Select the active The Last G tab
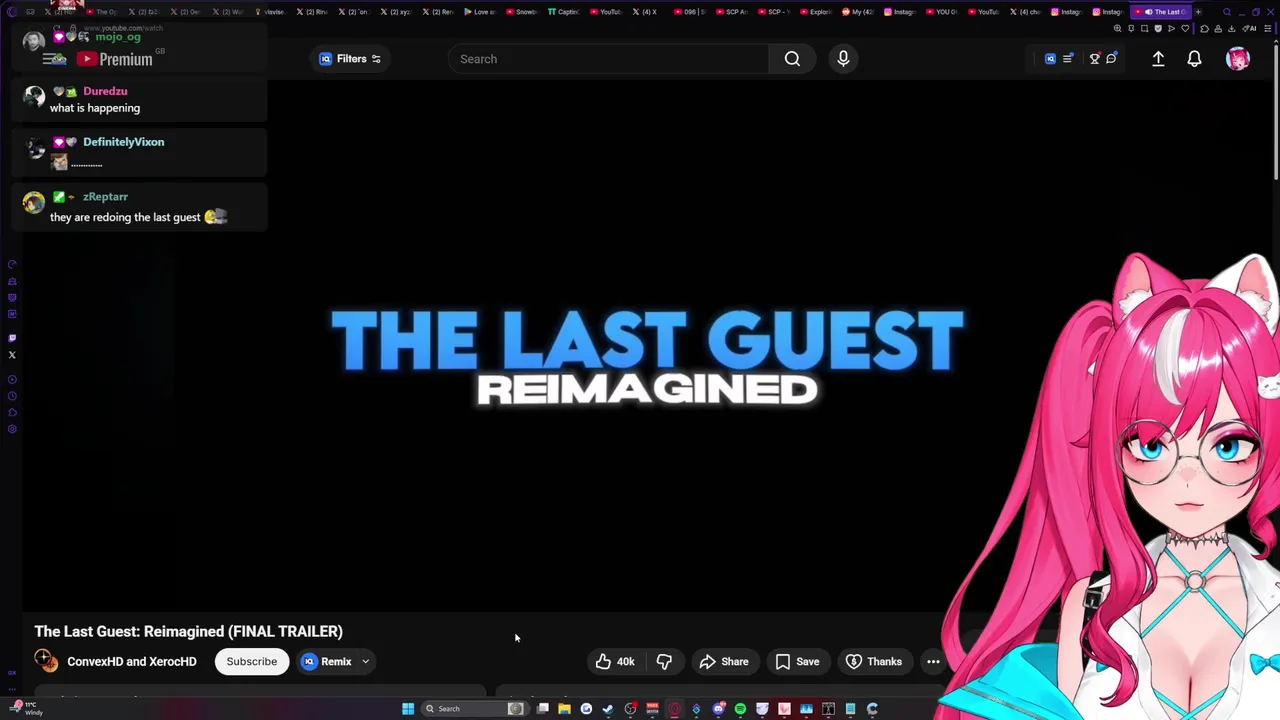The image size is (1280, 720). point(1162,12)
